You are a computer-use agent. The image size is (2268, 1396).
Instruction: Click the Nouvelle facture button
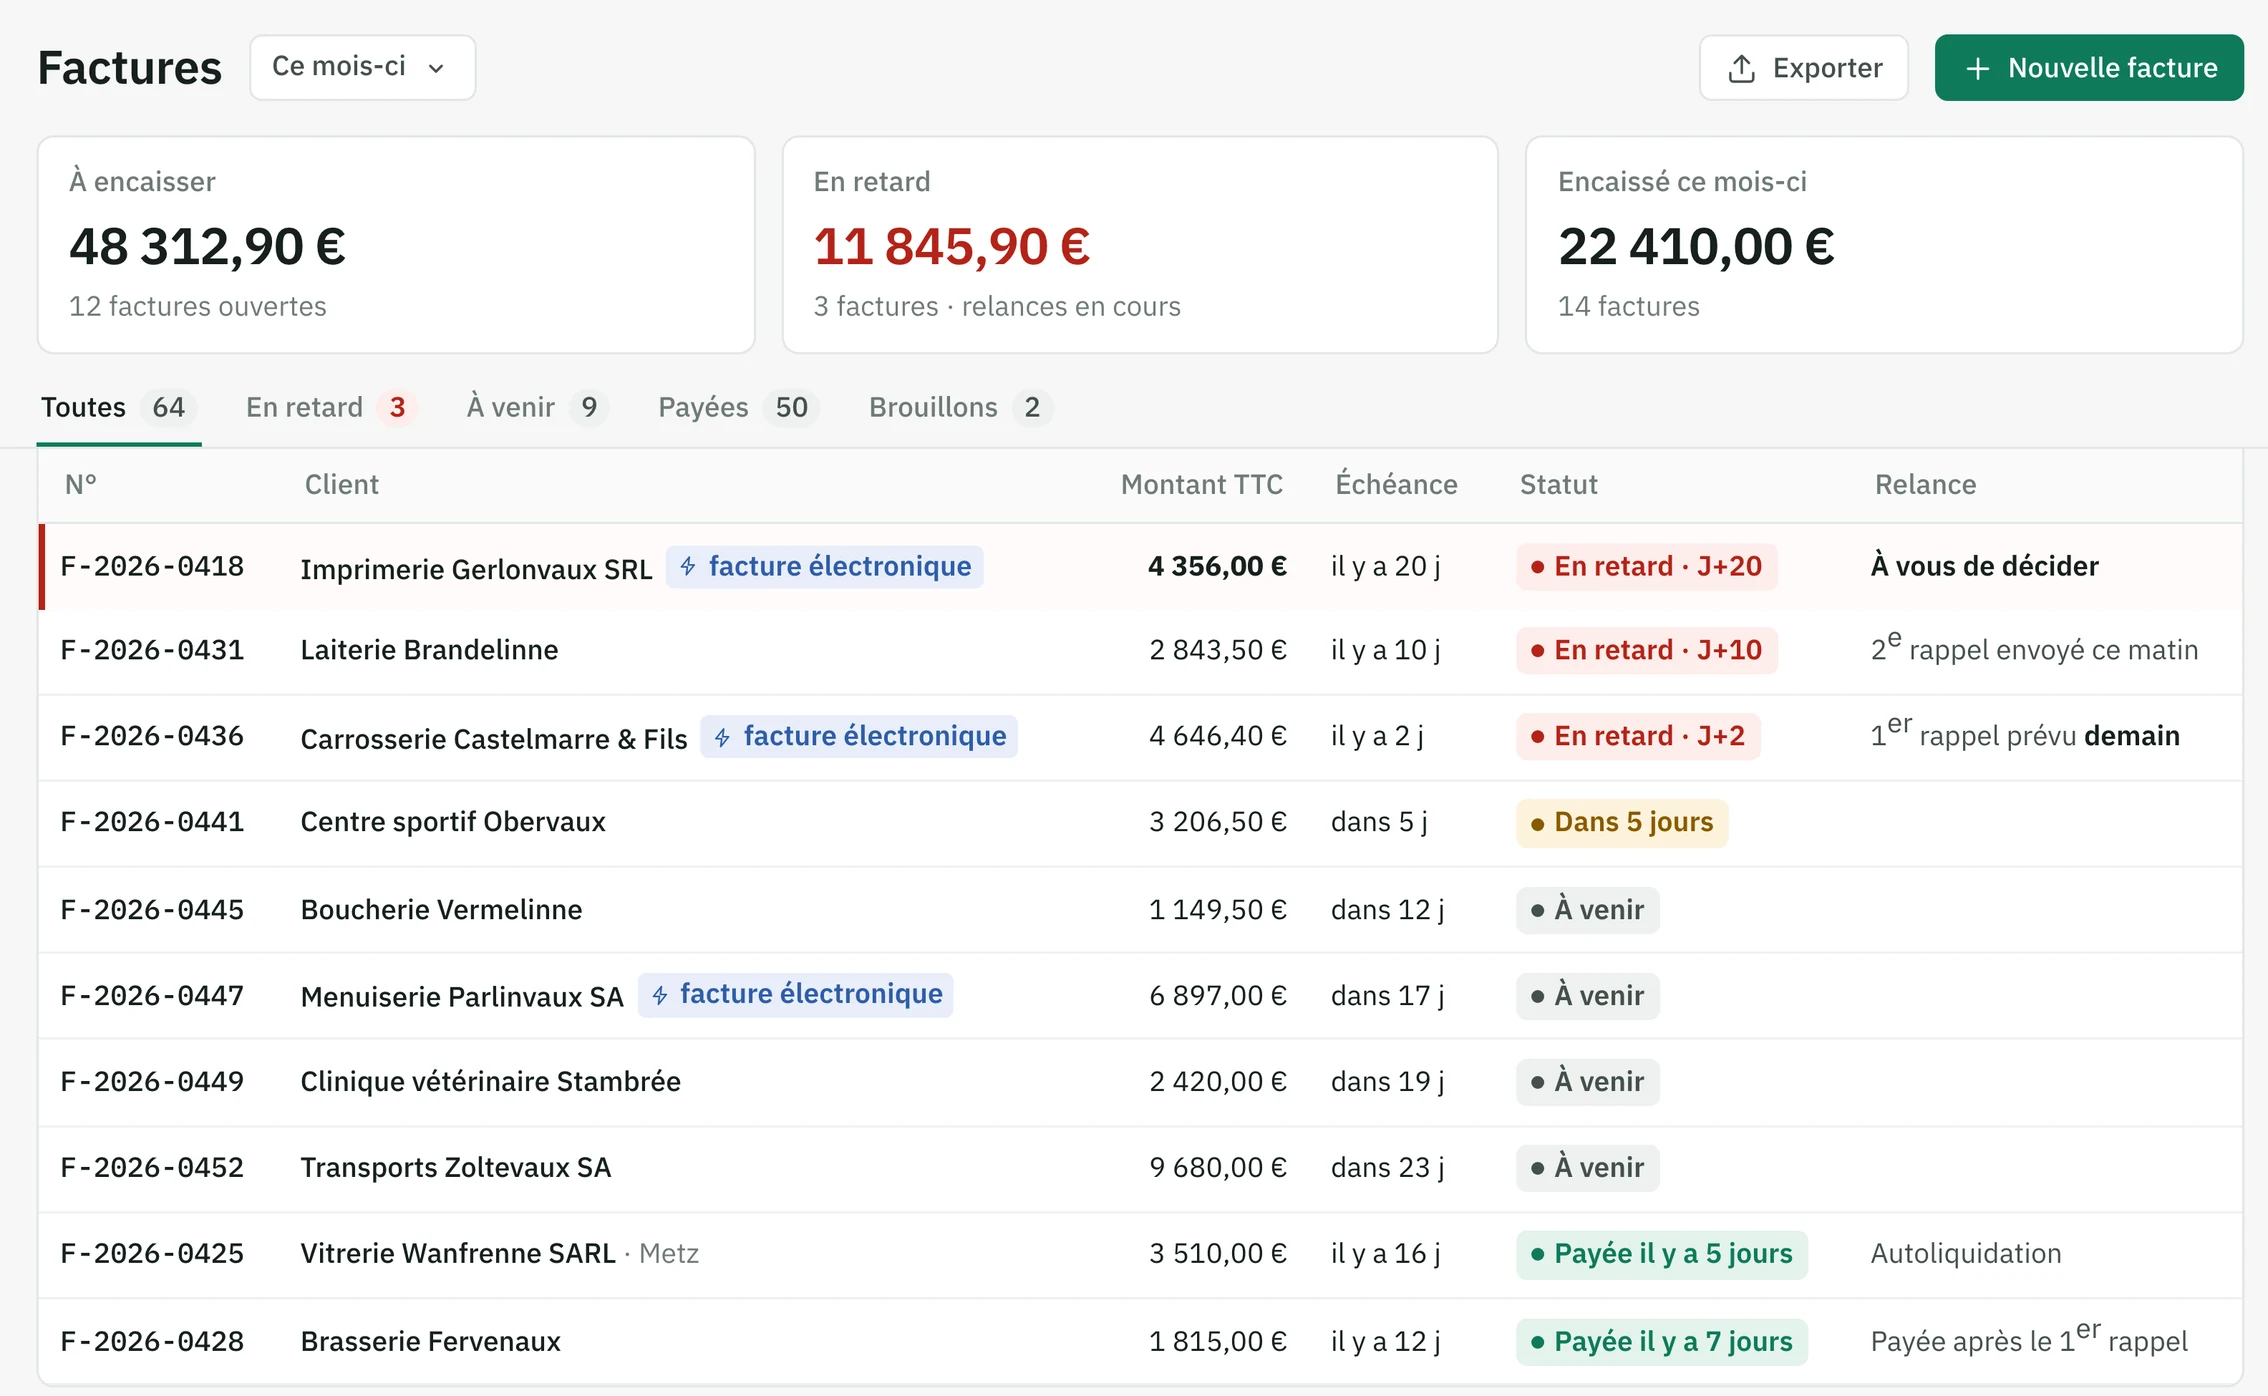(x=2088, y=67)
